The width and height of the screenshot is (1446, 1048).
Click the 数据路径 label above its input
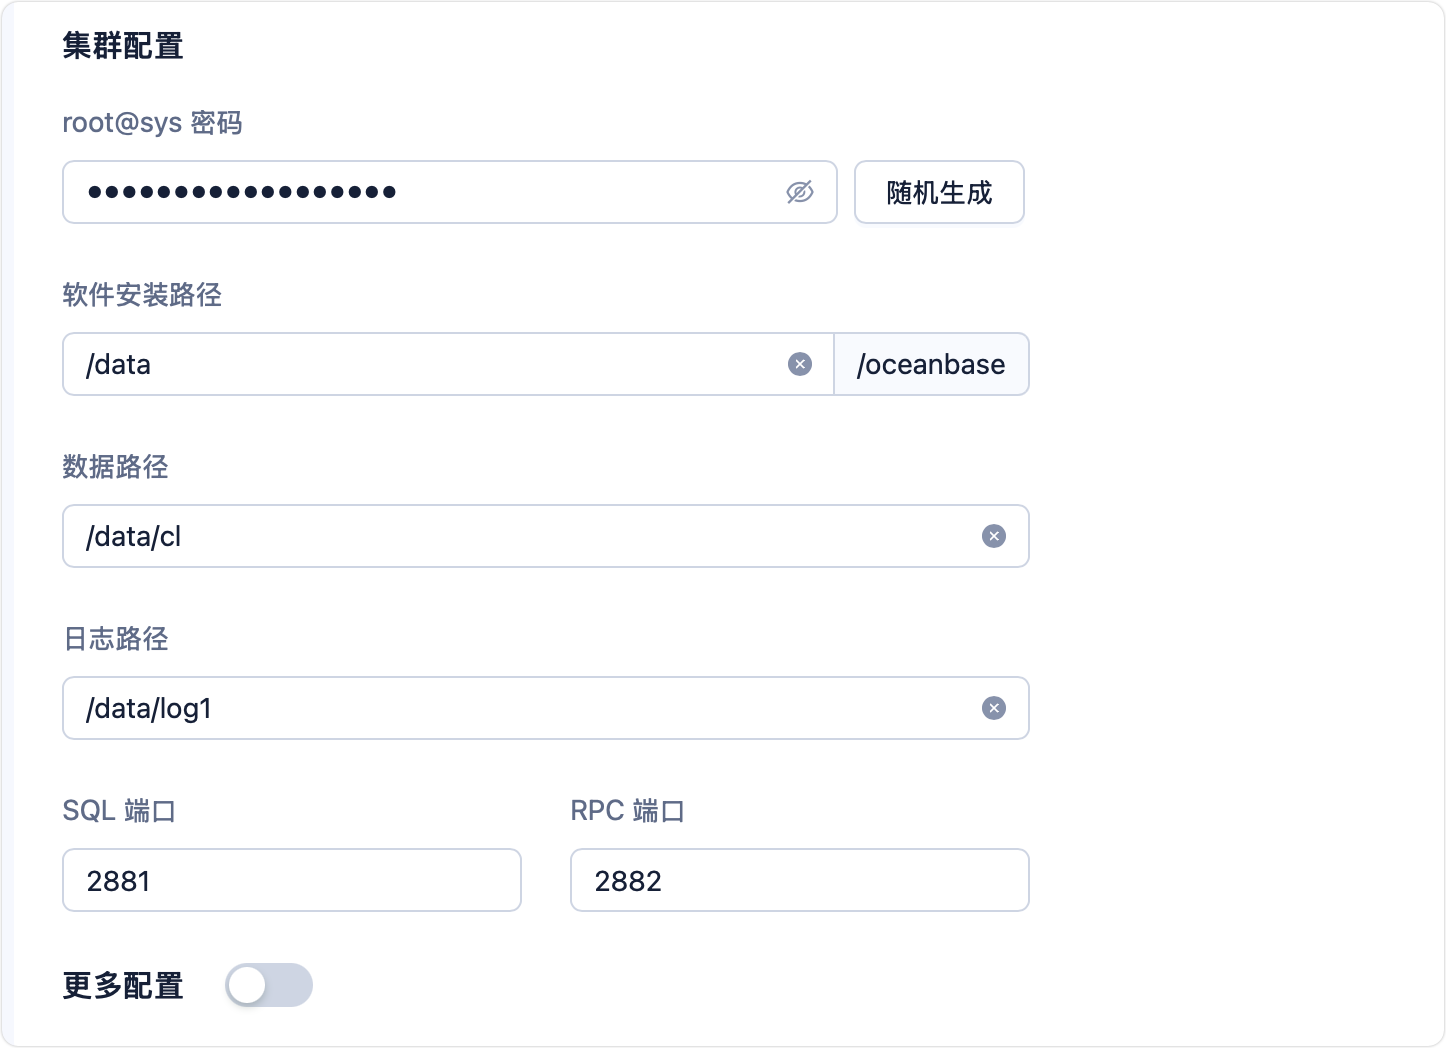coord(115,468)
